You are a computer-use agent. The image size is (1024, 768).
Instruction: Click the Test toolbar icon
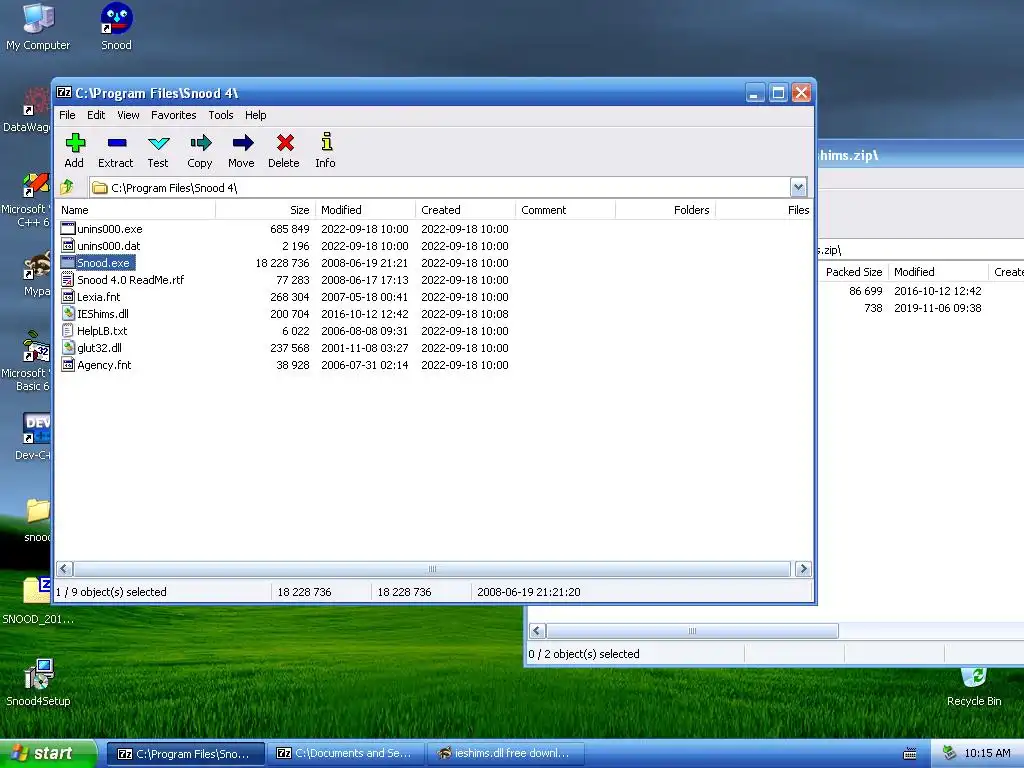[x=159, y=143]
